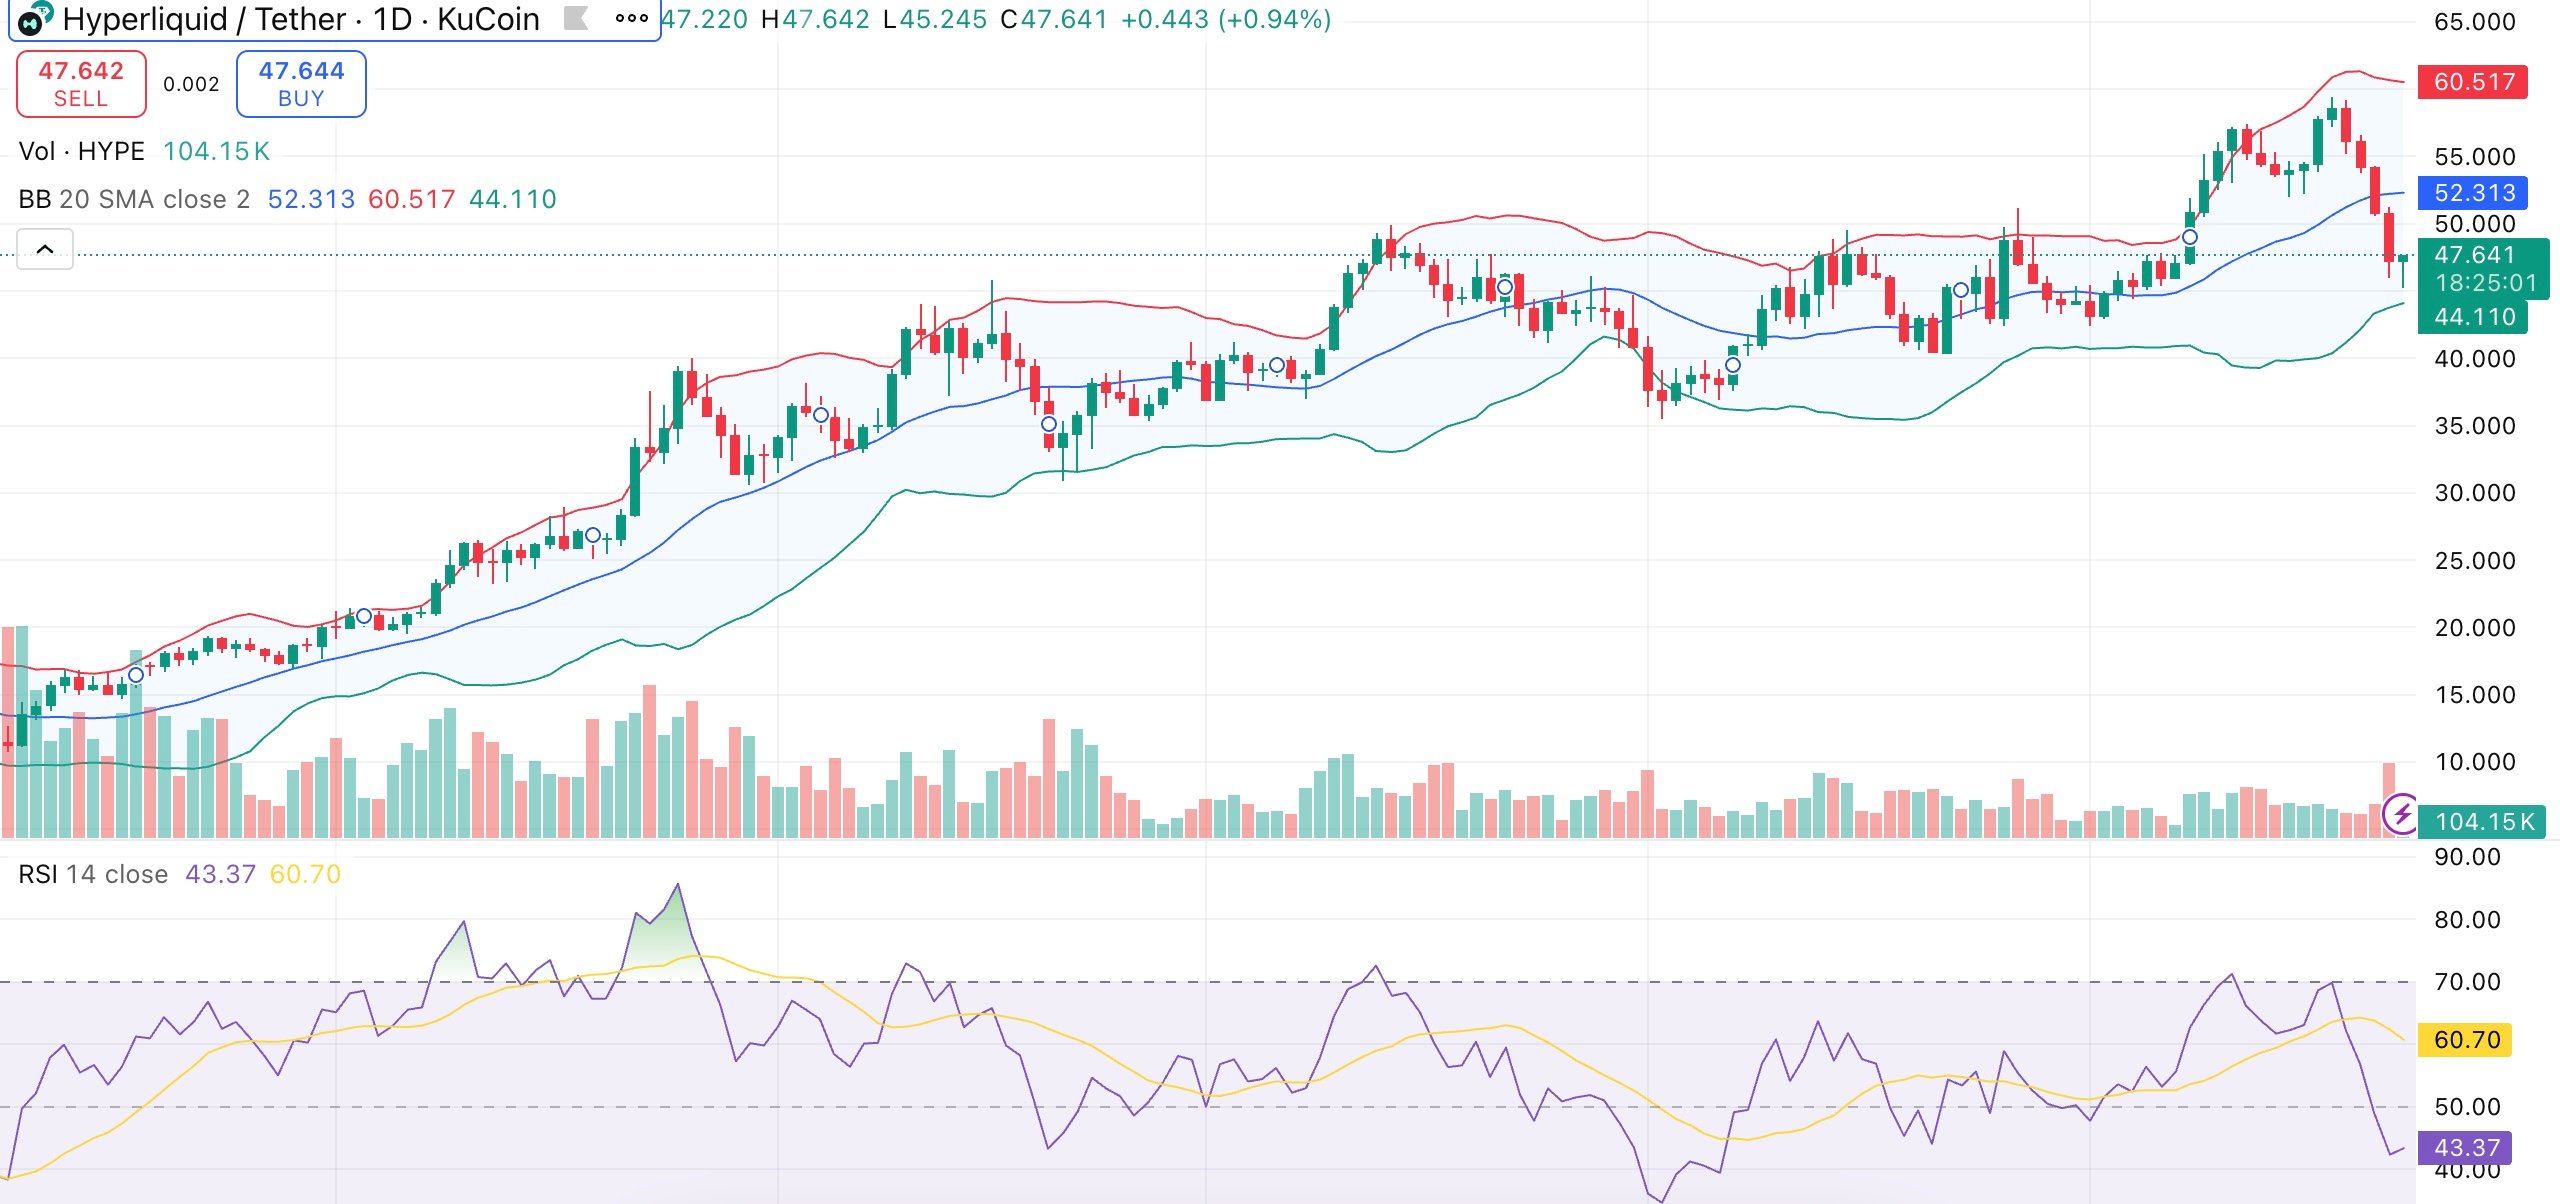Click the SELL 47.642 button
This screenshot has height=1204, width=2560.
(81, 83)
